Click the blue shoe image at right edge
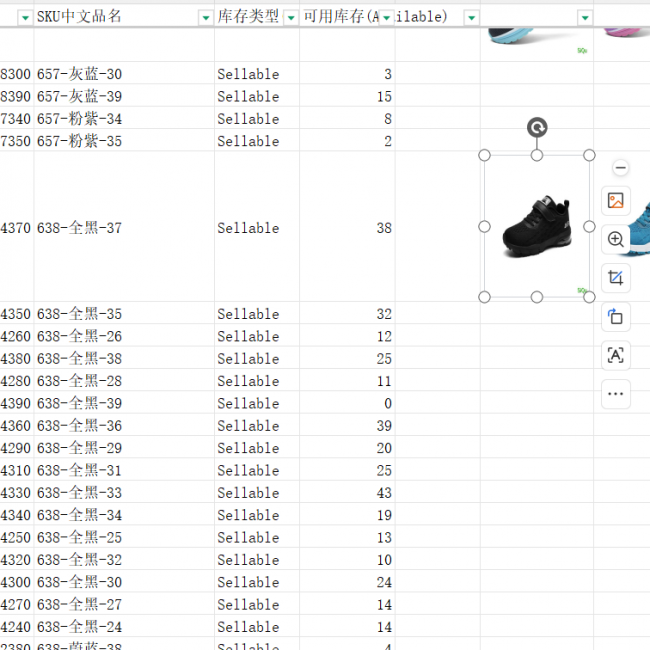 click(x=639, y=228)
